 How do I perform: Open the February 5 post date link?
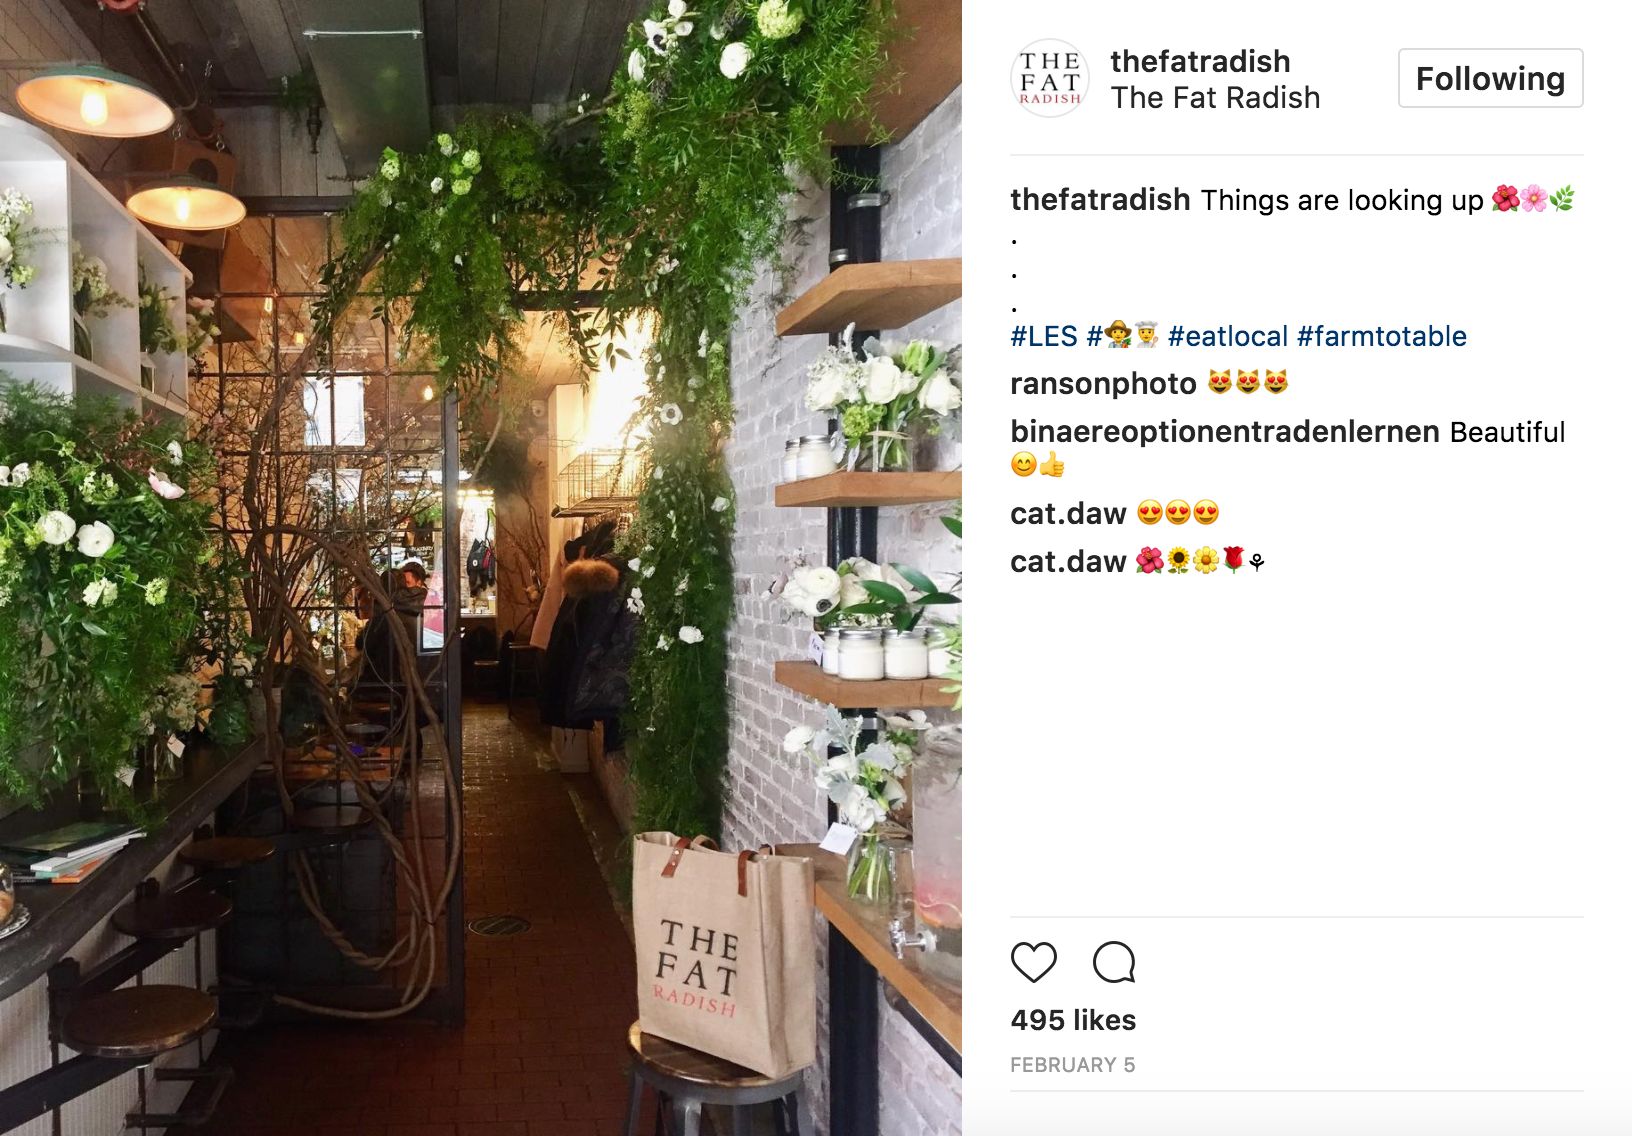(1072, 1065)
